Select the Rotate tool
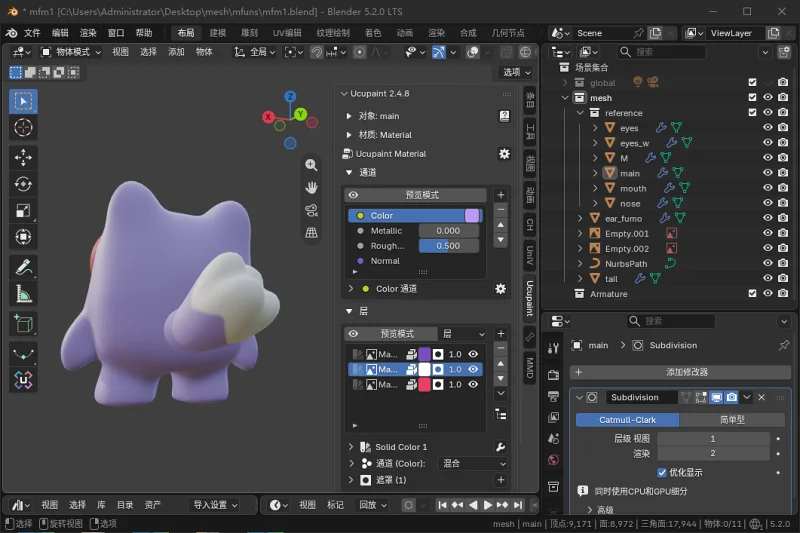 [23, 184]
